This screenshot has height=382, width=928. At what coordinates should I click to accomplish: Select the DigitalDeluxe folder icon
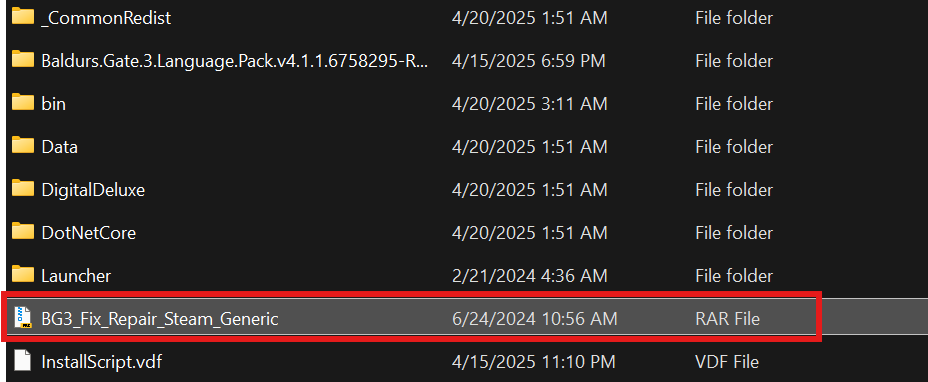click(x=23, y=188)
